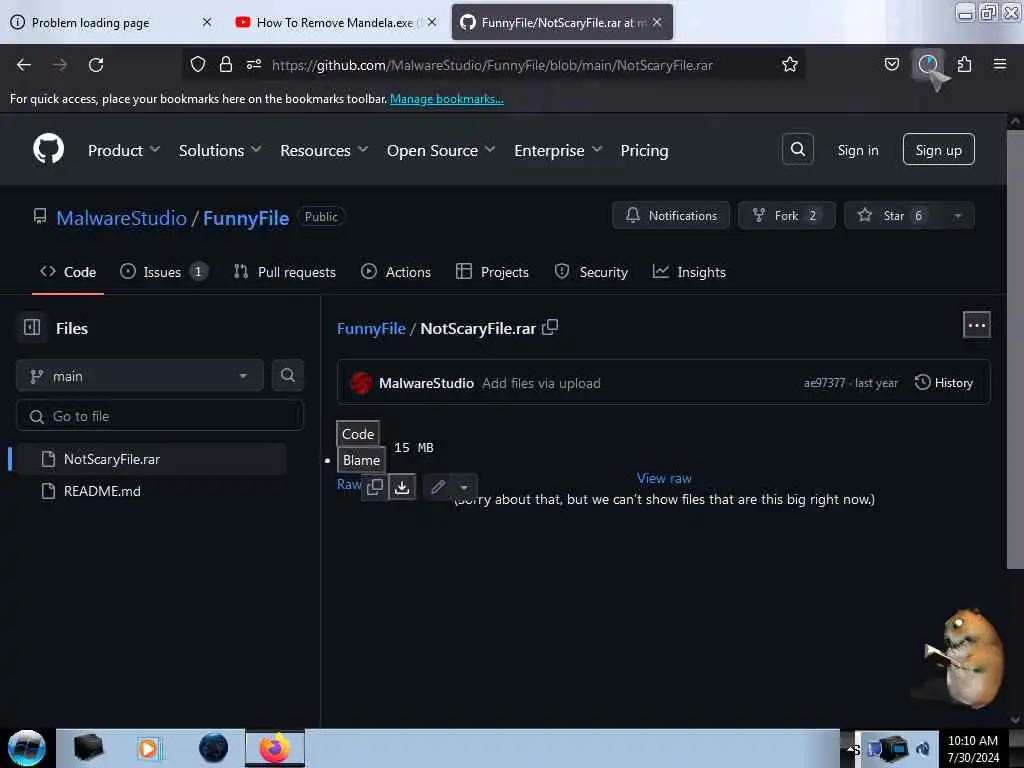Star the FunnyFile repository
Viewport: 1024px width, 768px height.
pyautogui.click(x=893, y=216)
